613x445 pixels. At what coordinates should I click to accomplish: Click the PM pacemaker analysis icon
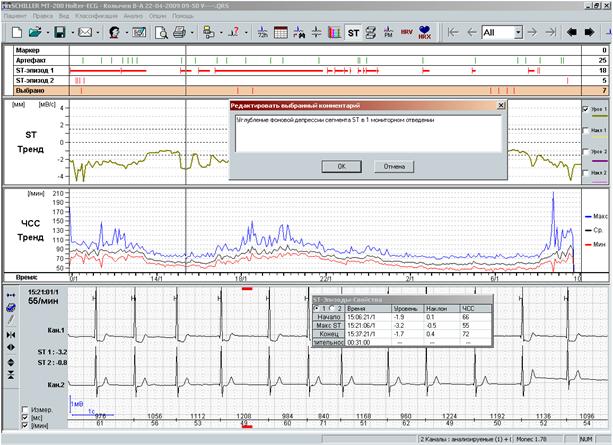388,32
